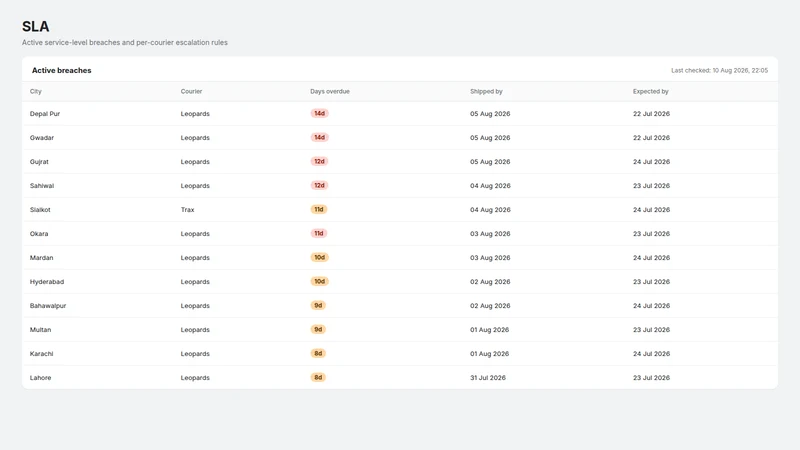Click the Active breaches panel title
This screenshot has height=450, width=800.
(x=62, y=70)
